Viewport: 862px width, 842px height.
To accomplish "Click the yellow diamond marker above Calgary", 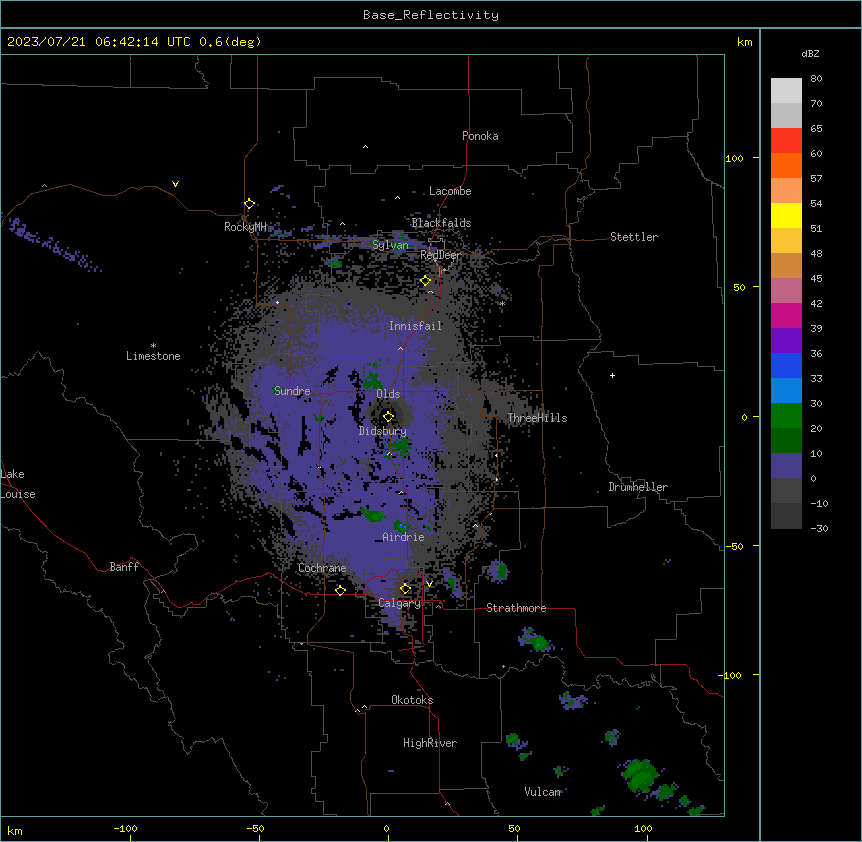I will (x=405, y=589).
